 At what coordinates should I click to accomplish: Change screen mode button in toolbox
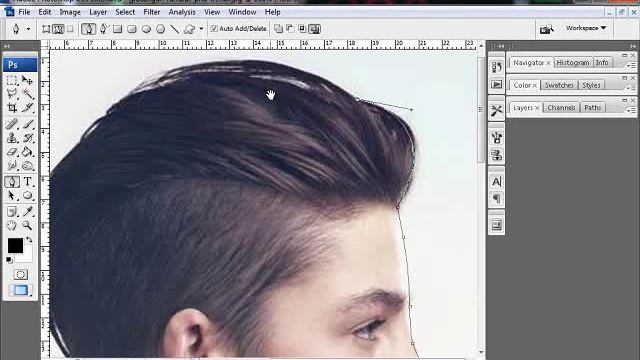20,290
